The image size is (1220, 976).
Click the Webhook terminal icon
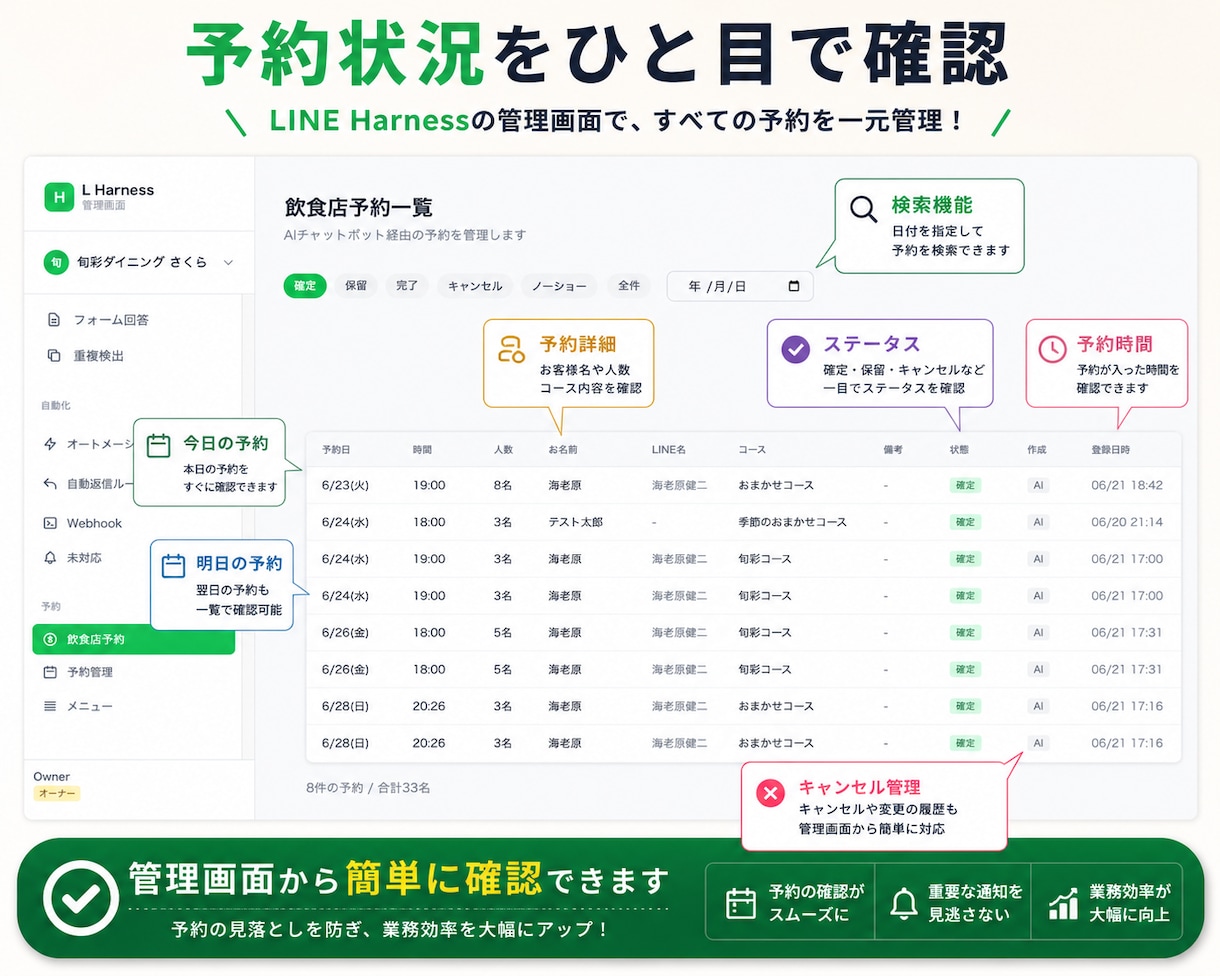click(50, 523)
